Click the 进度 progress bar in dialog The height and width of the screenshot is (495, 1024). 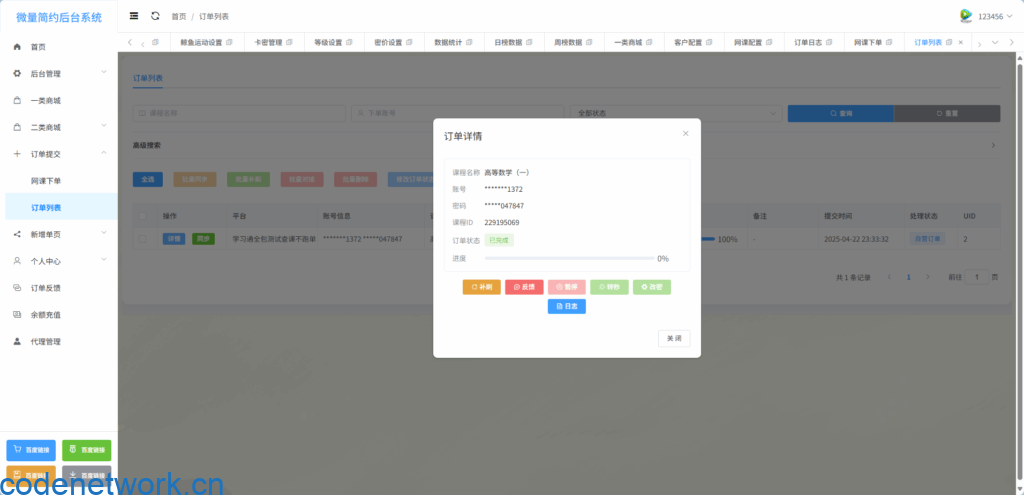point(568,258)
